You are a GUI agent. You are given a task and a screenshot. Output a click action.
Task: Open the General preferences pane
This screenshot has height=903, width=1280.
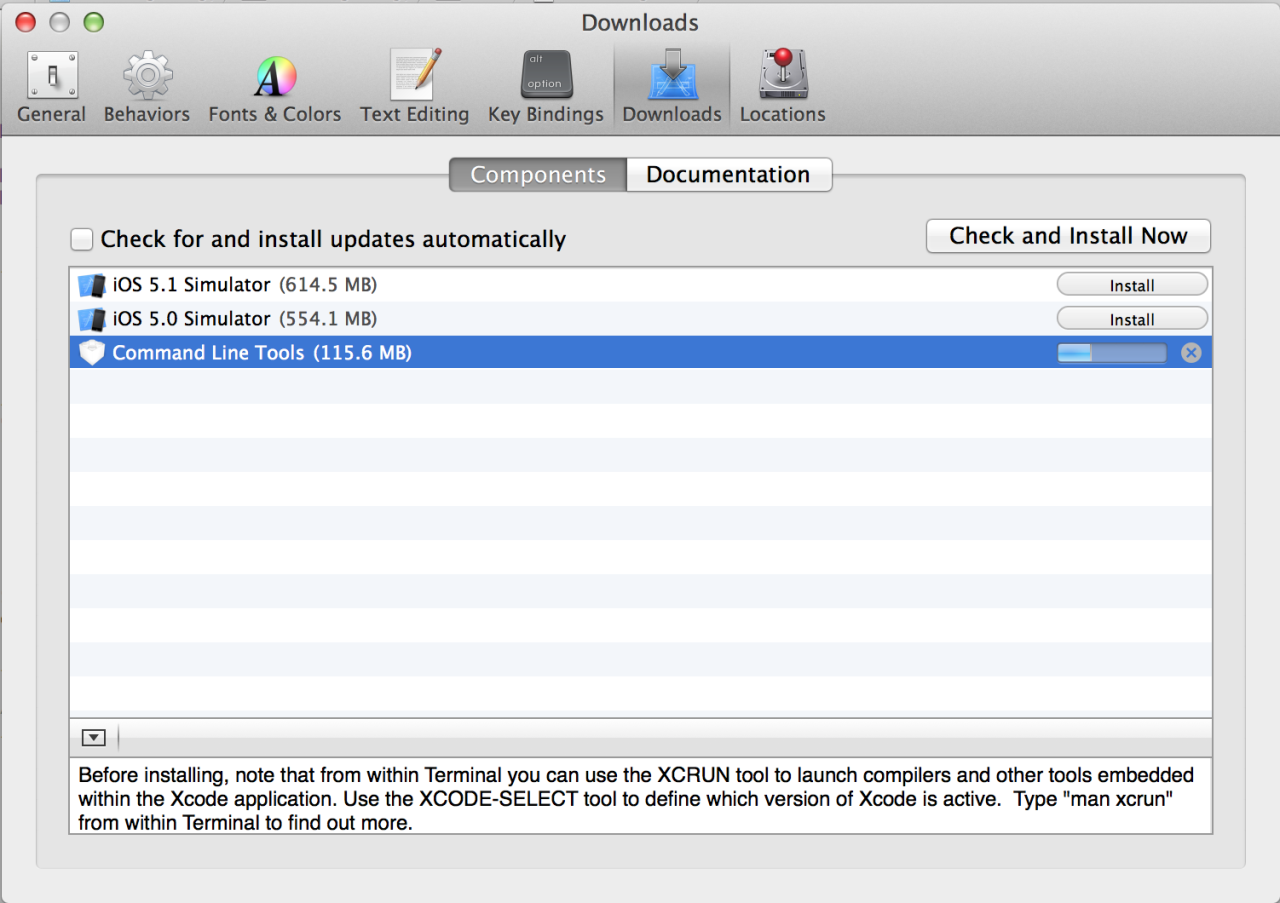tap(52, 88)
